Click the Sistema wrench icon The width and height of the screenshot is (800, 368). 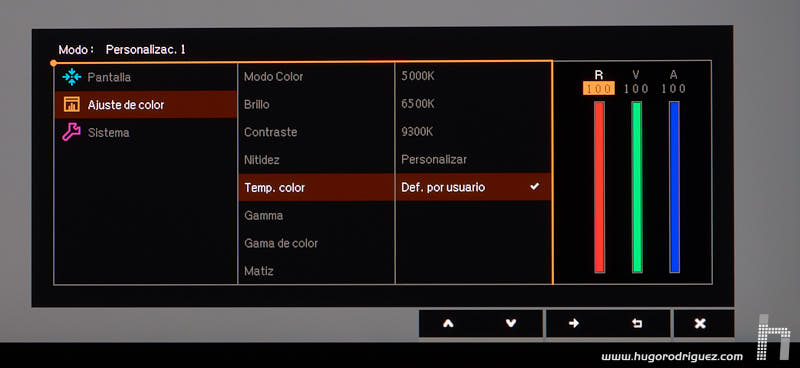click(x=71, y=132)
